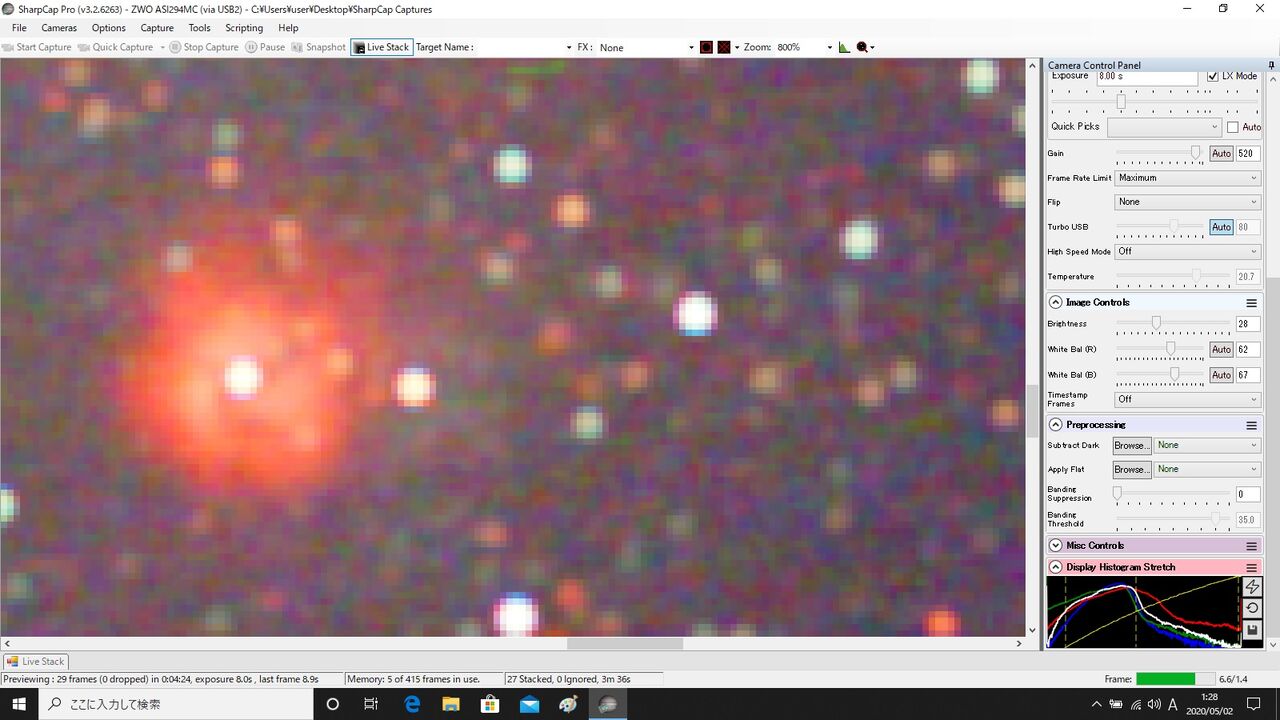Open the File menu
Viewport: 1280px width, 720px height.
pyautogui.click(x=19, y=28)
